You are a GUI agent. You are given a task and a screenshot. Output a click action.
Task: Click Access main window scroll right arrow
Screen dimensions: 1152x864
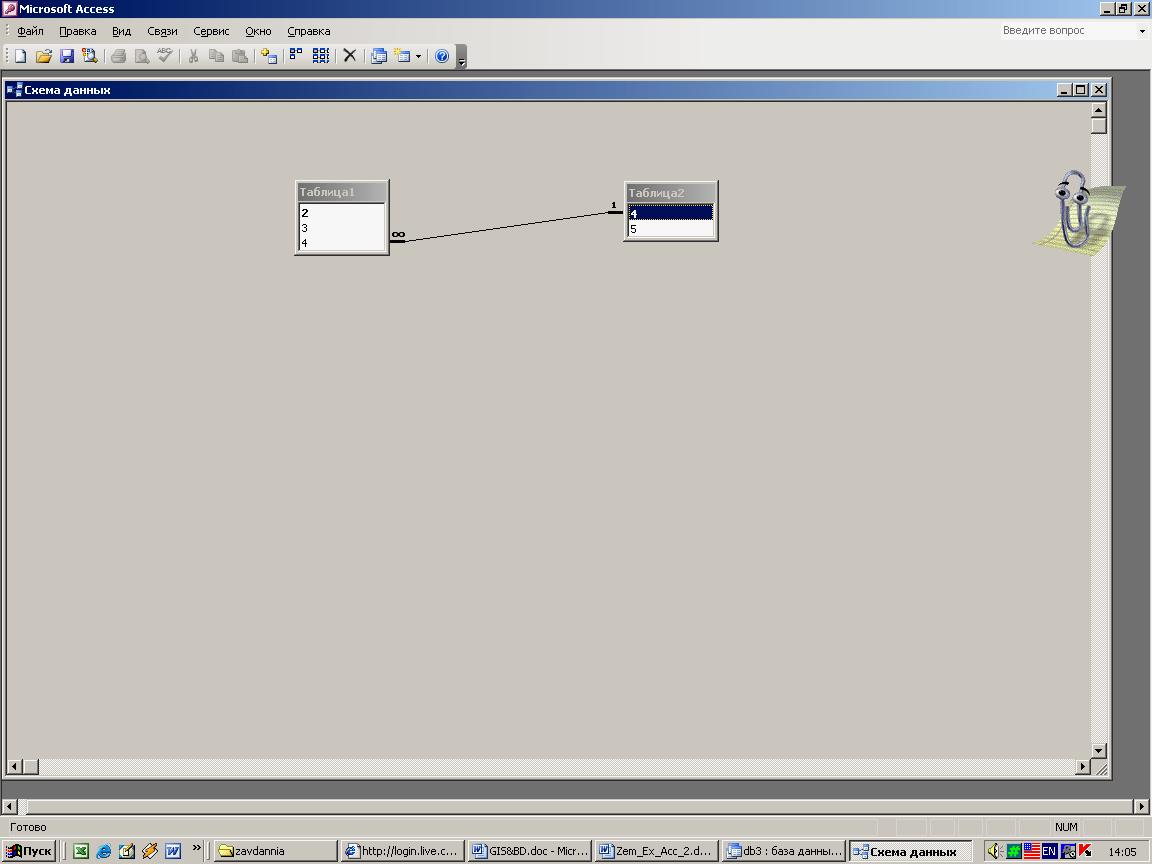[1142, 807]
